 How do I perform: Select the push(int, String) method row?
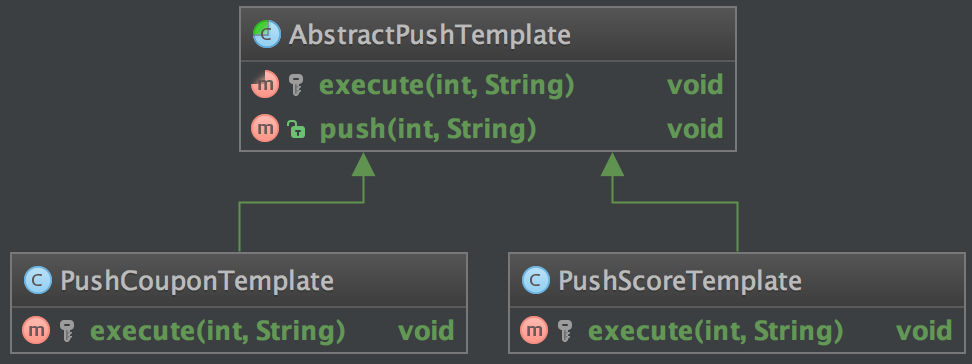point(488,129)
